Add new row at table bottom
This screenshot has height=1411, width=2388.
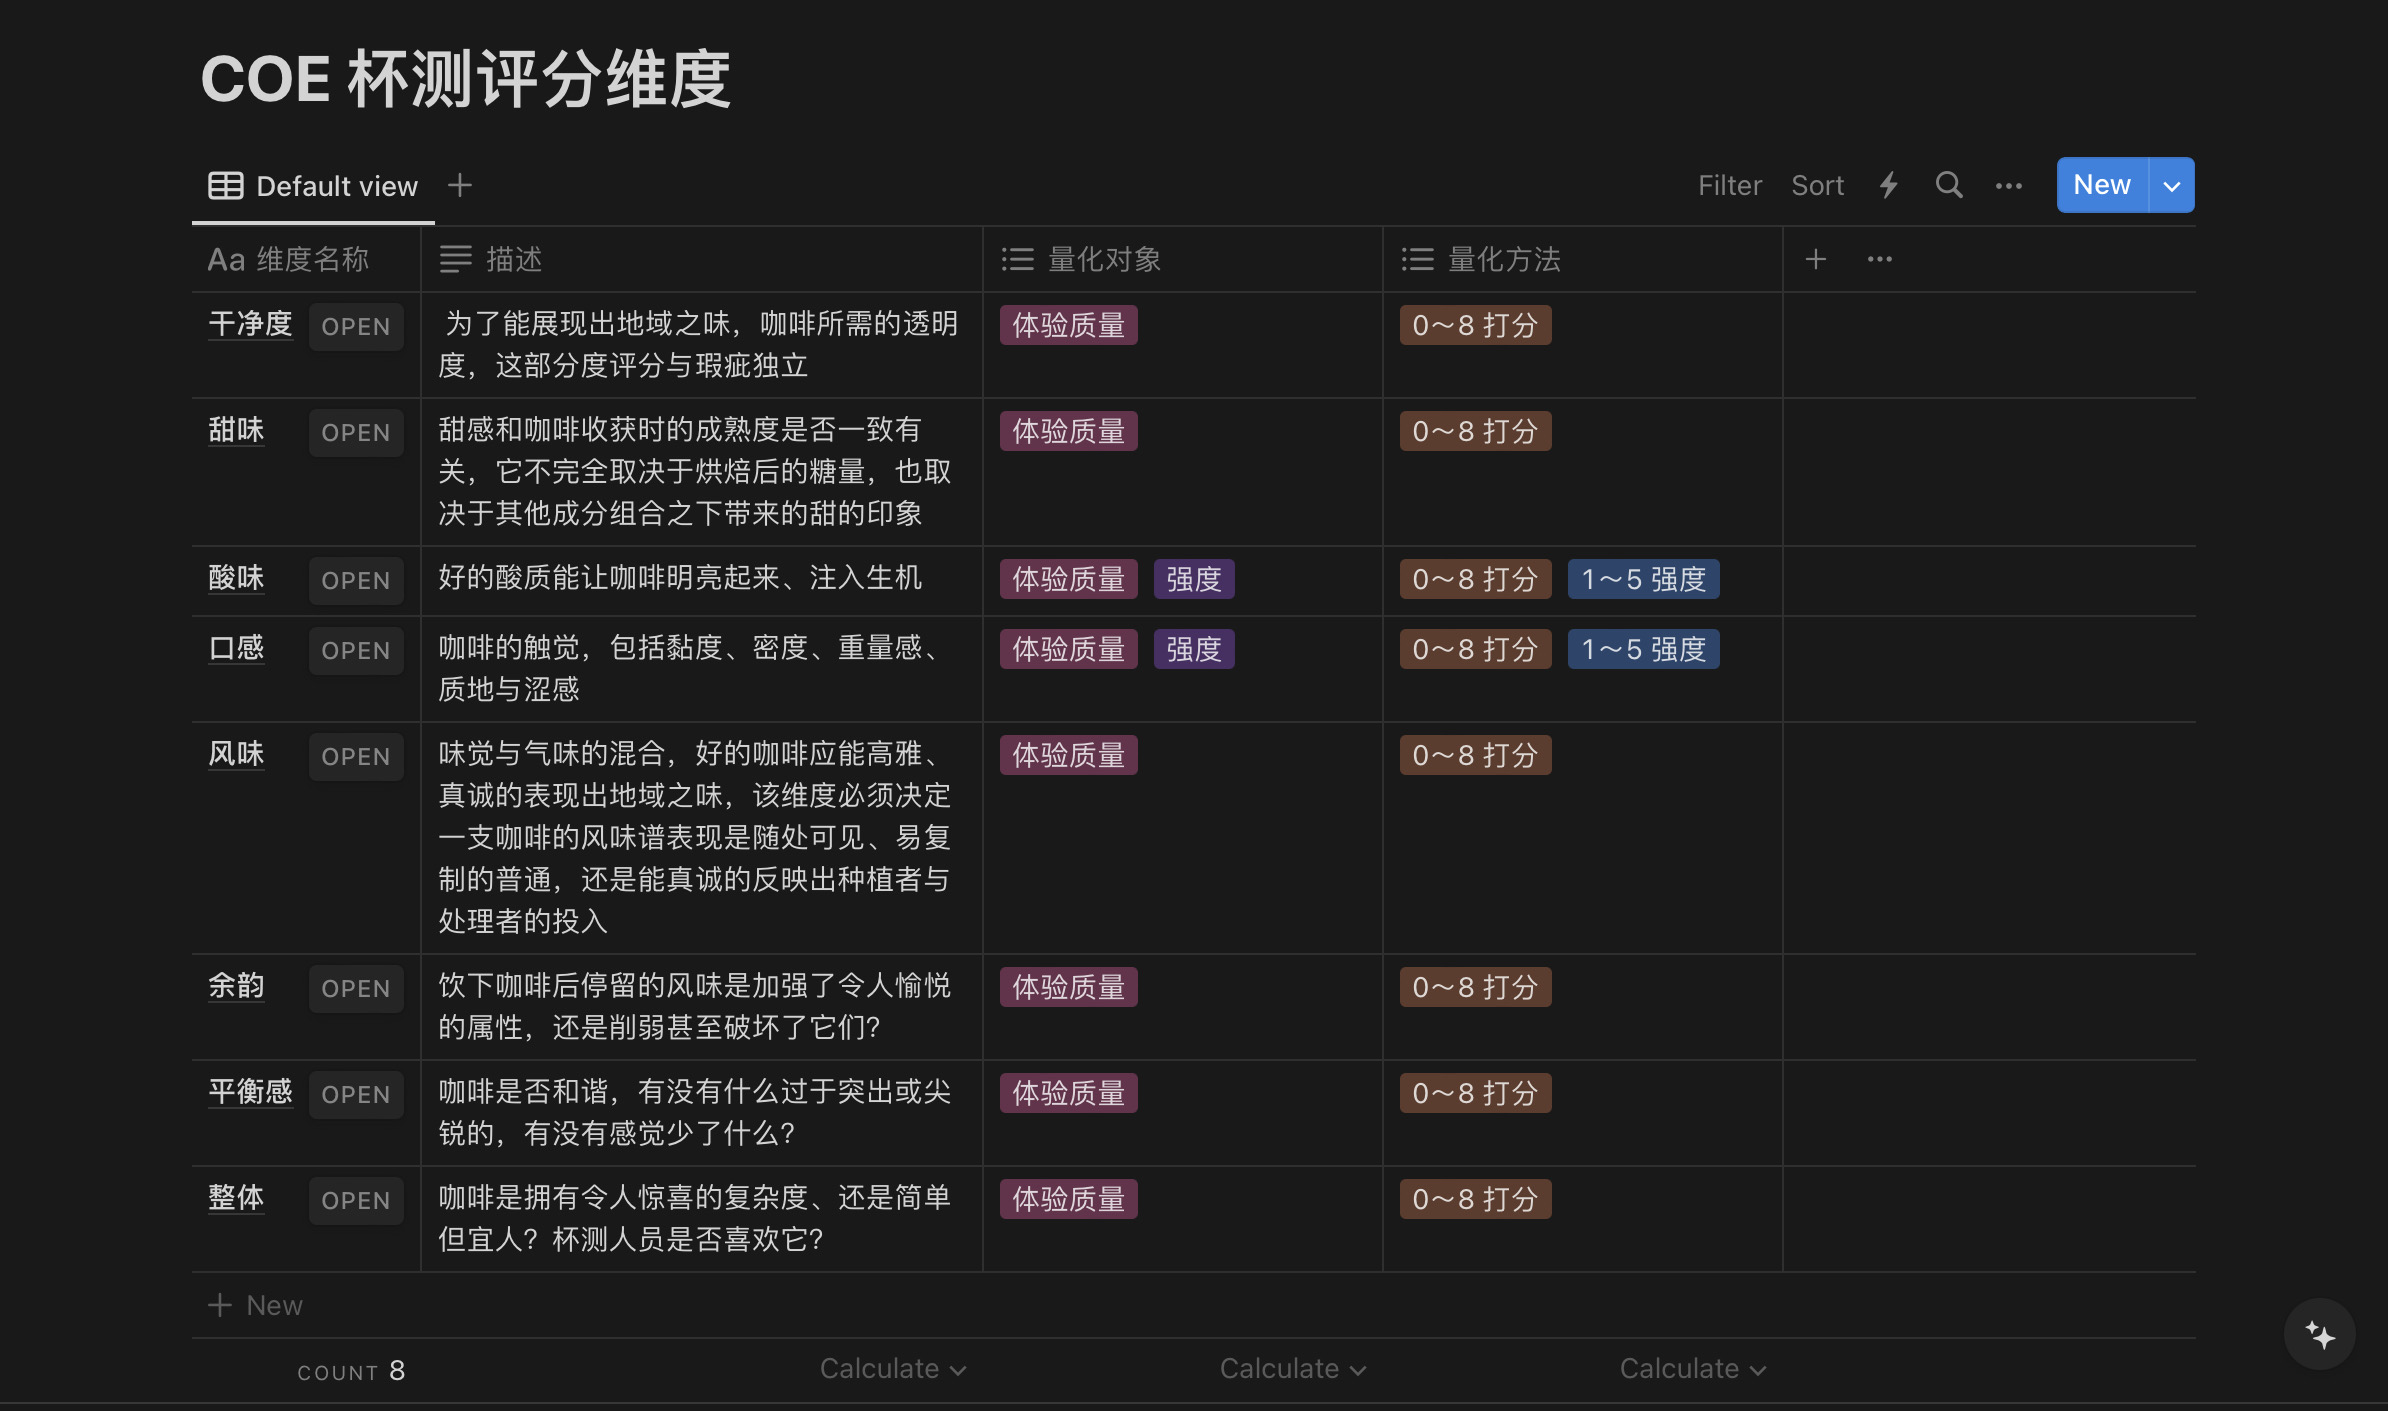[x=256, y=1305]
